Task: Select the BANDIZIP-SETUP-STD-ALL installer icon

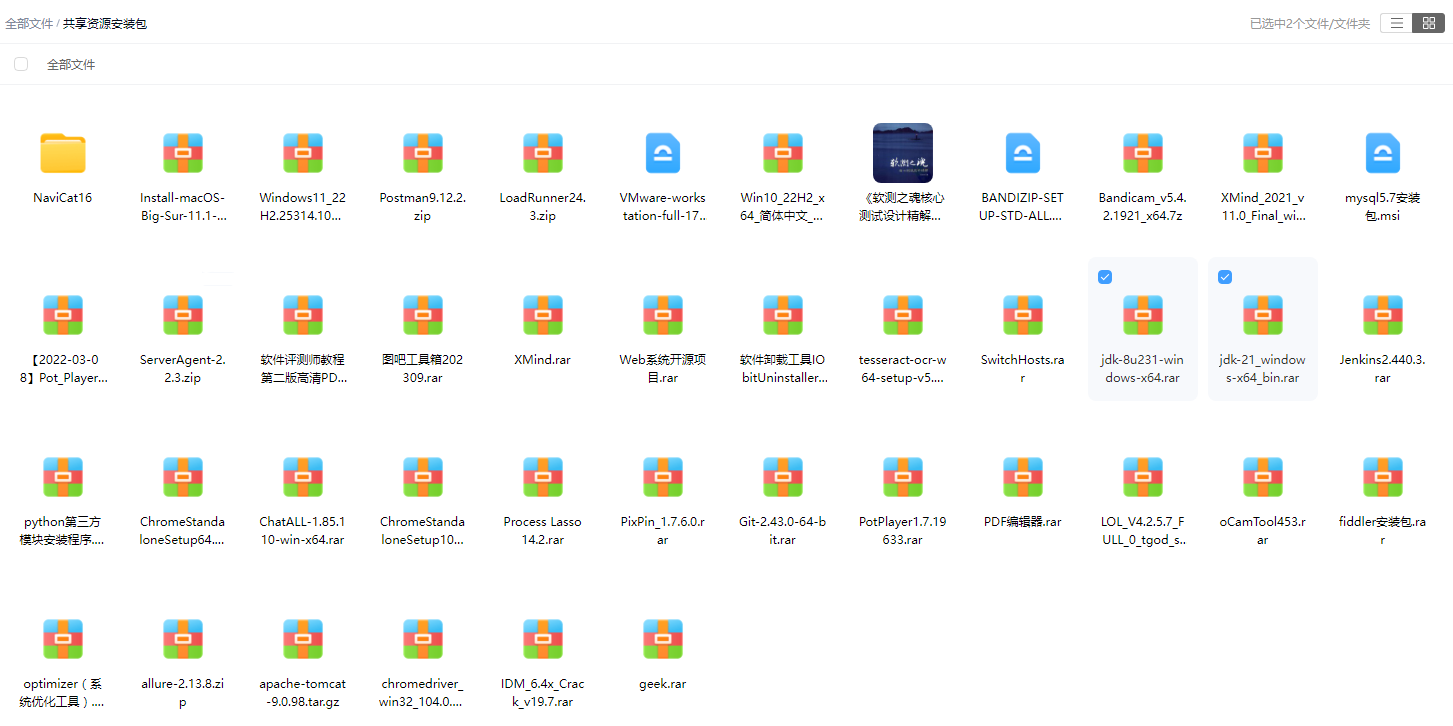Action: [x=1022, y=153]
